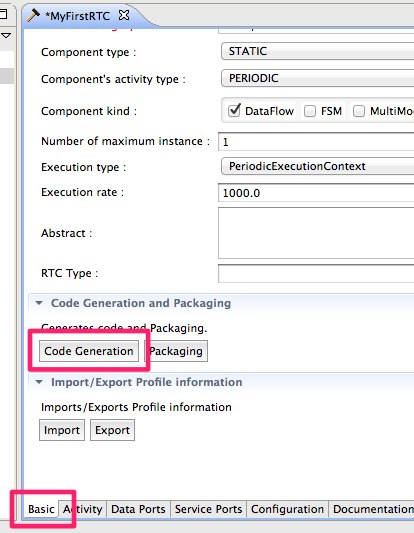Open the Execution type combo box

317,166
